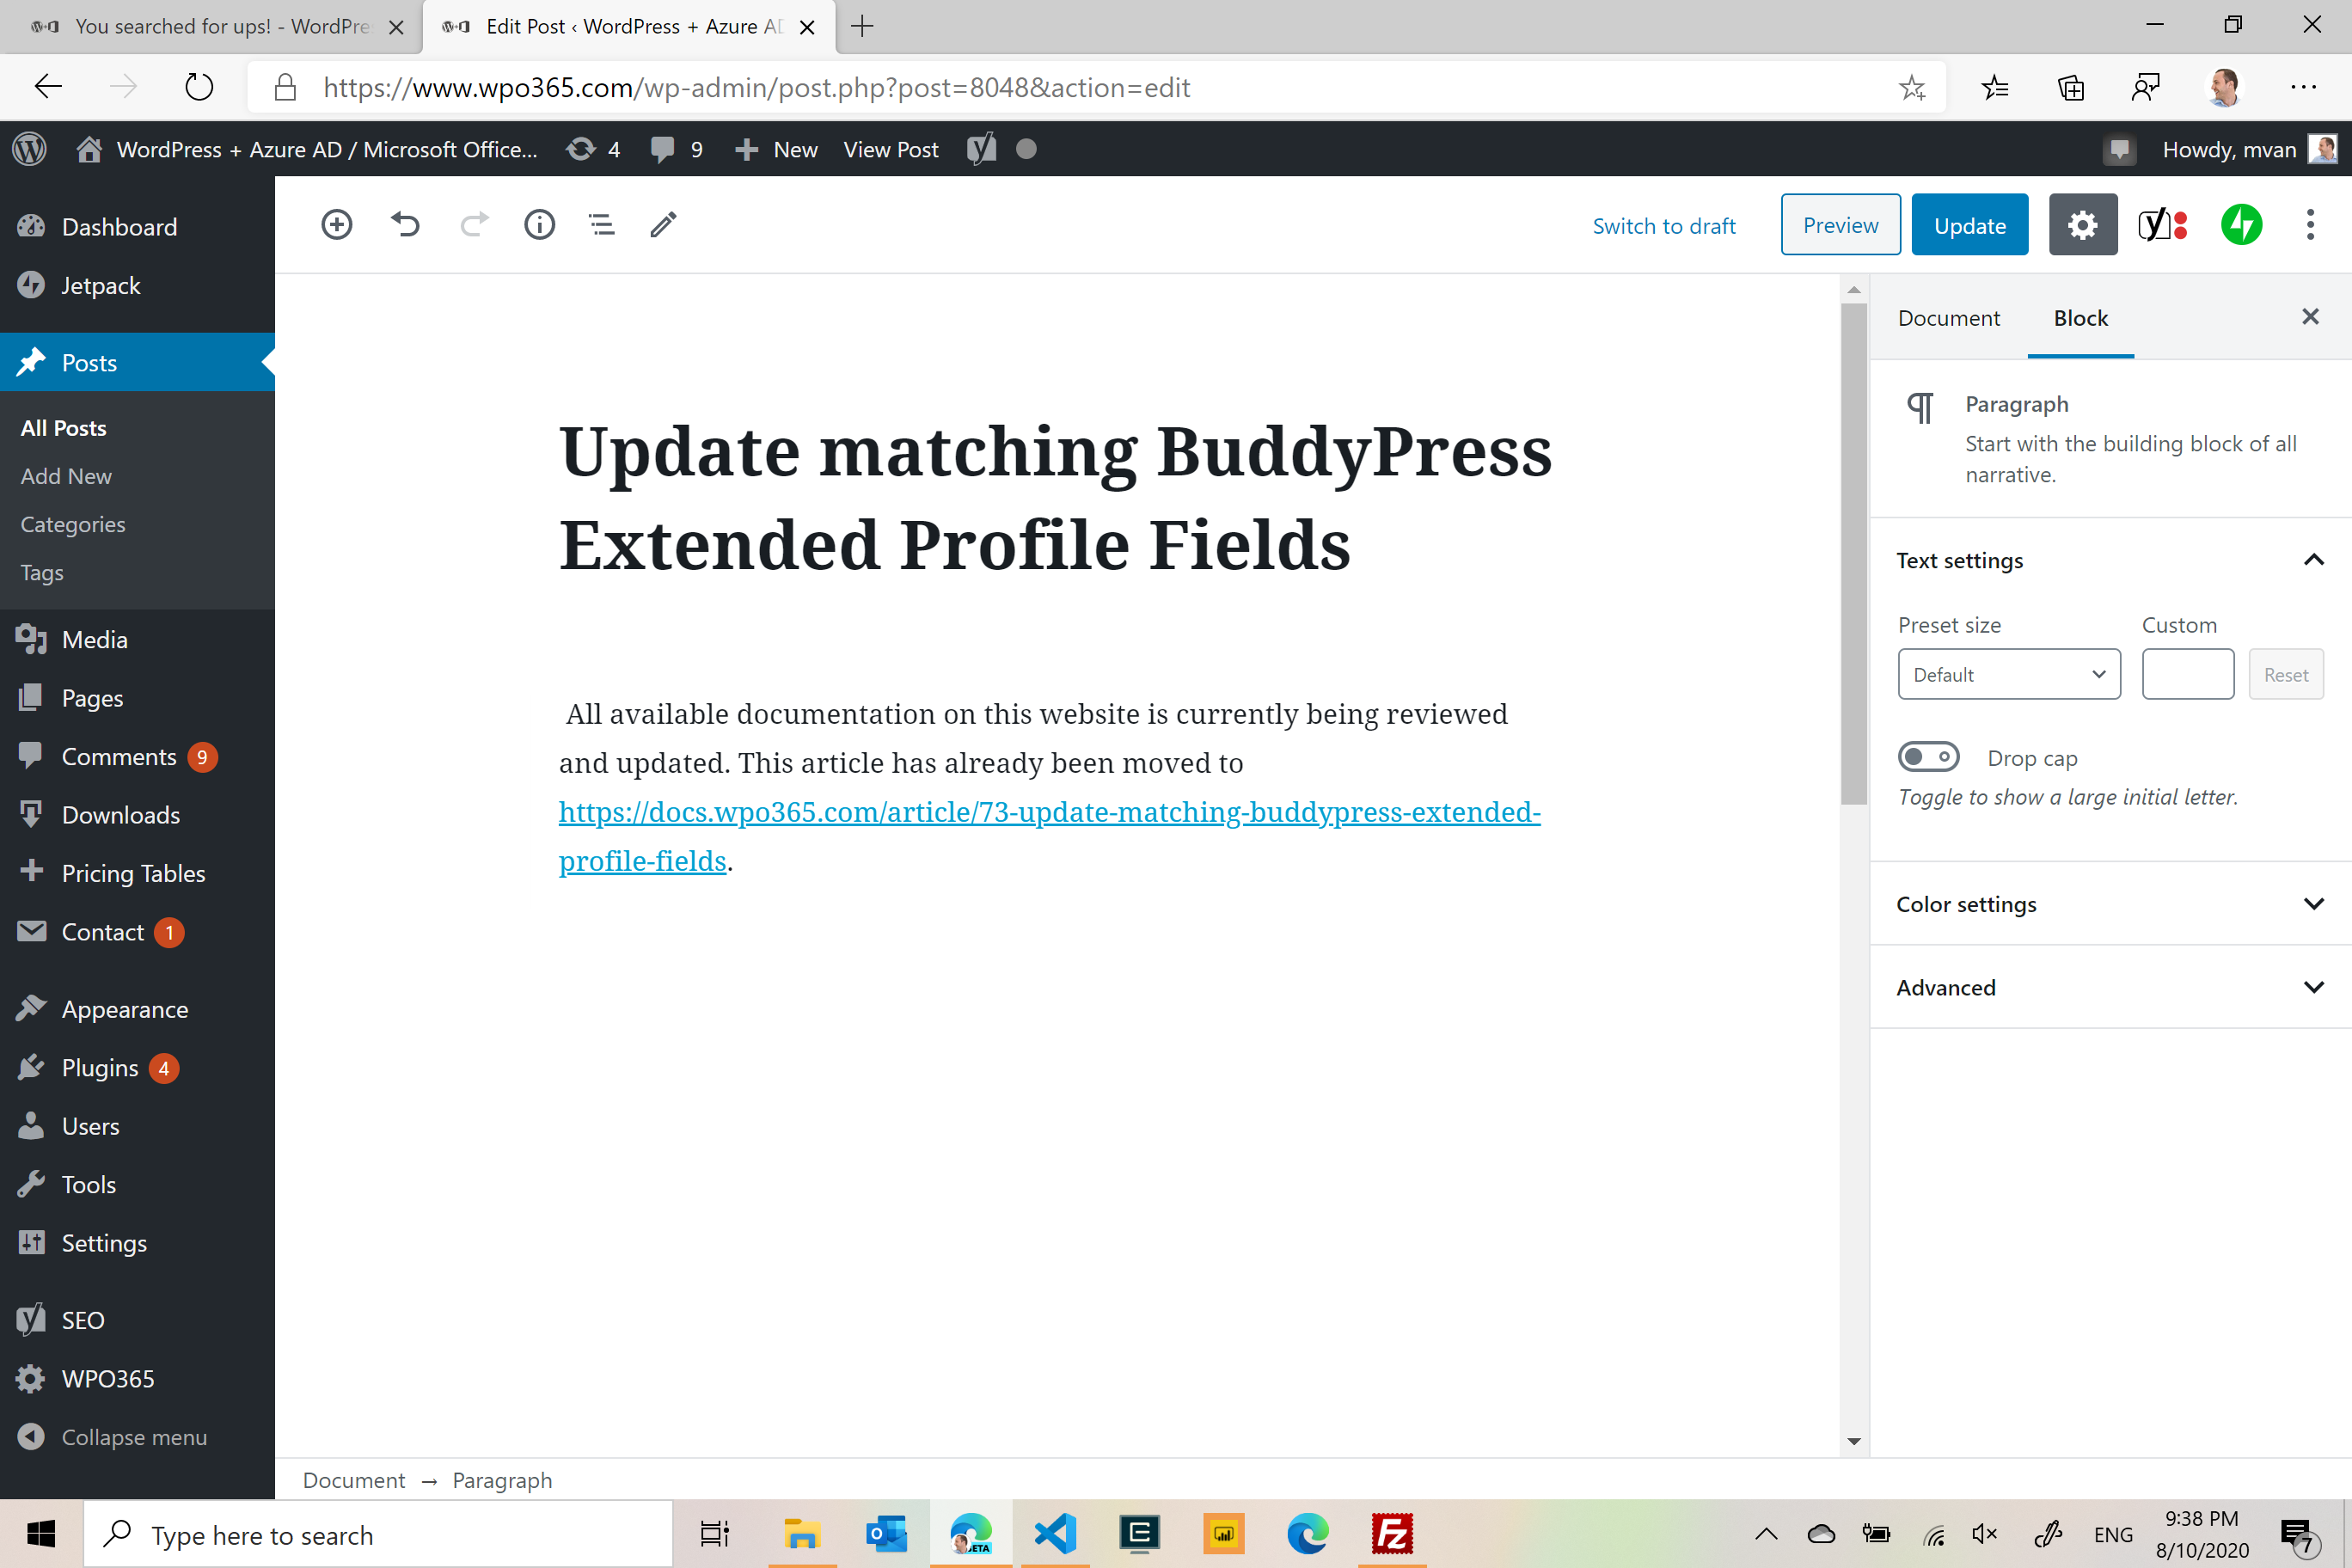Open the Yoast SEO sidebar icon
This screenshot has width=2352, height=1568.
pos(2163,225)
